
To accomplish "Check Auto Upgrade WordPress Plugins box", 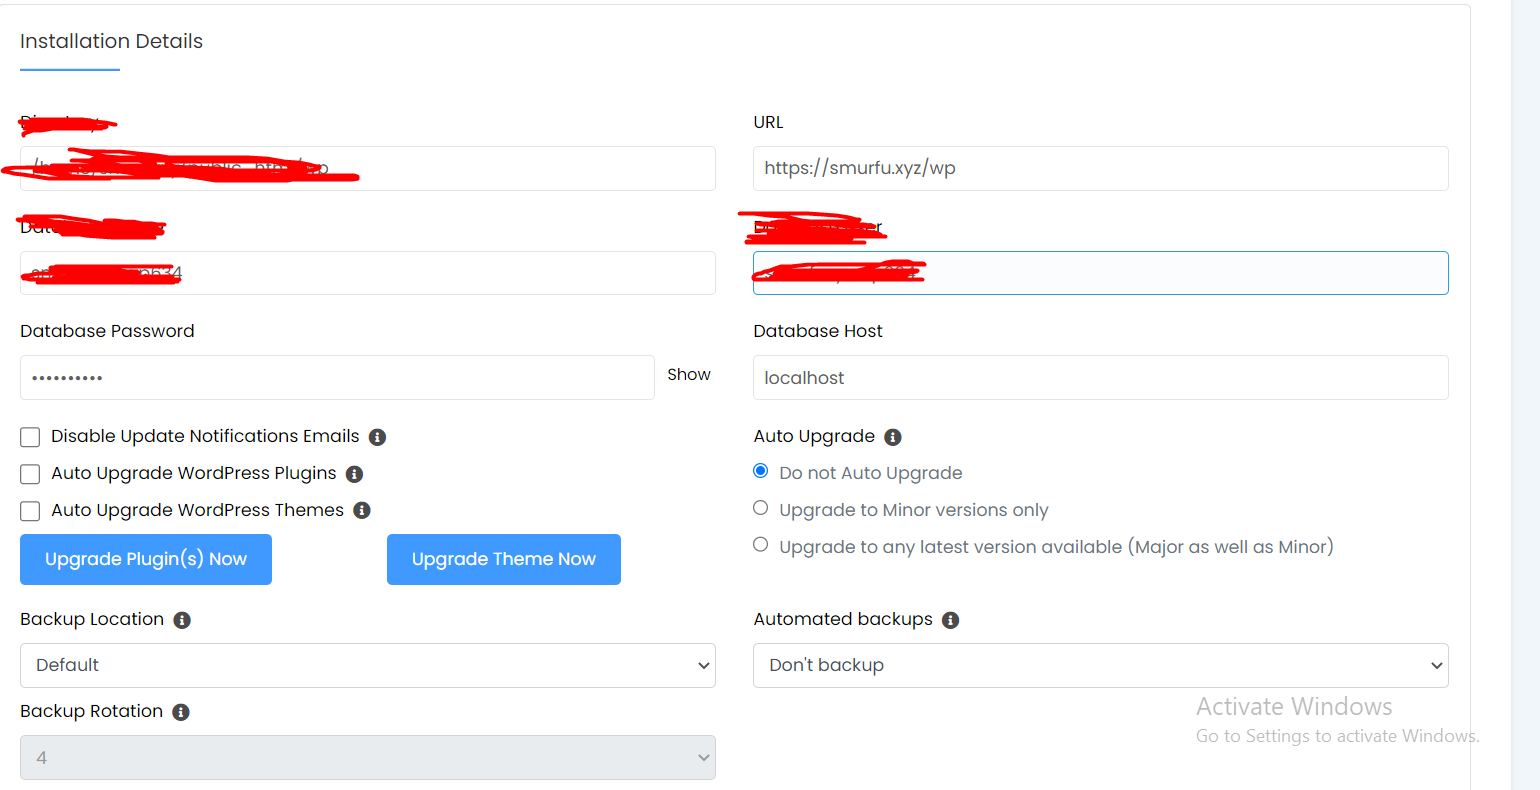I will click(30, 474).
